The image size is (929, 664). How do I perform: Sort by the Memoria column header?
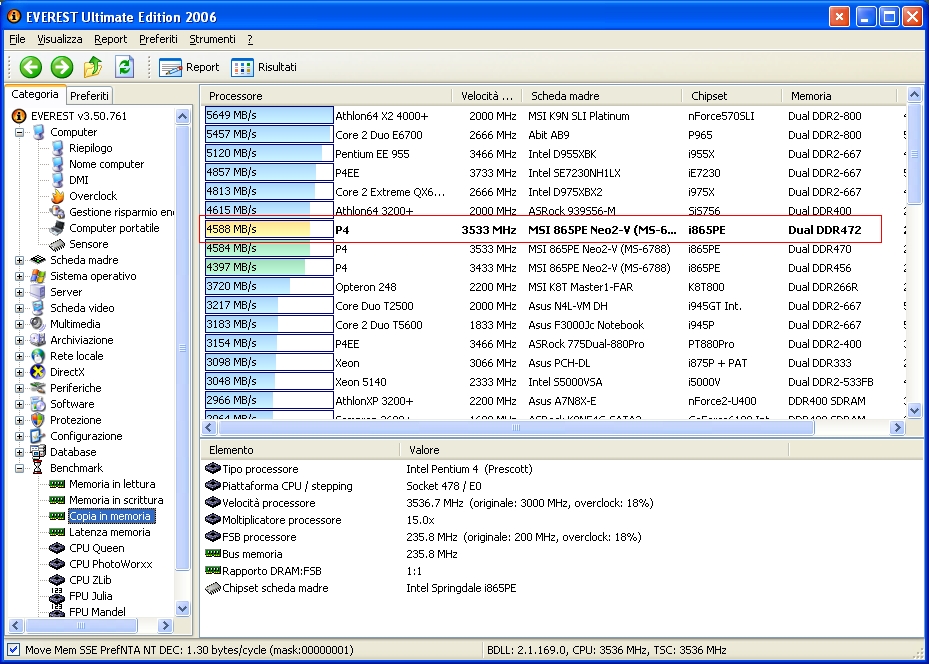[x=840, y=96]
